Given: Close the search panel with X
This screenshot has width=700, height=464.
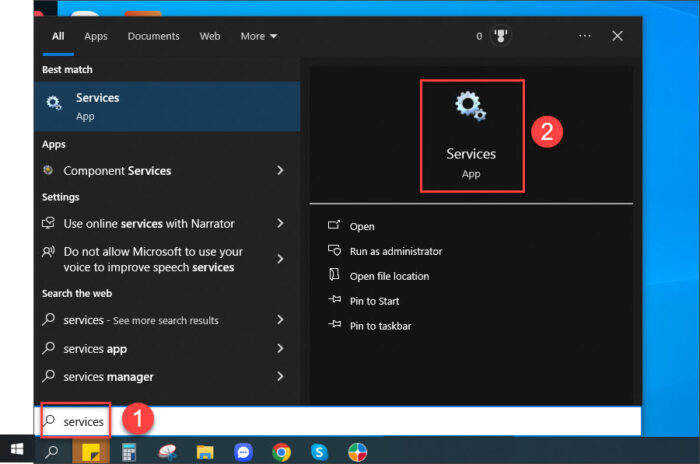Looking at the screenshot, I should (x=617, y=36).
